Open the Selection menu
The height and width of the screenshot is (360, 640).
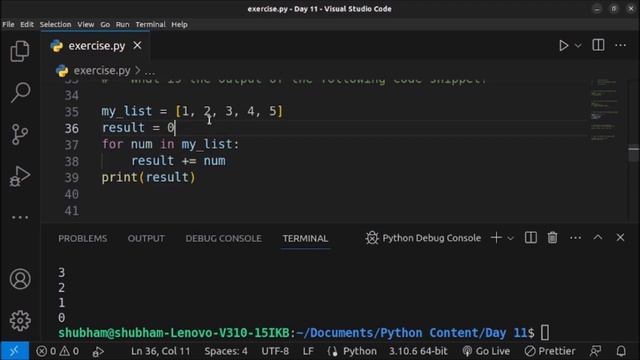pyautogui.click(x=56, y=24)
